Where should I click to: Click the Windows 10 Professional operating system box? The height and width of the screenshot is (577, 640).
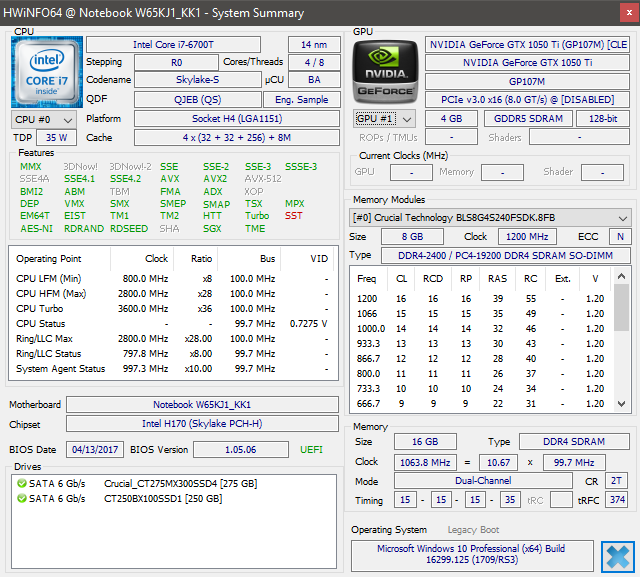pos(471,556)
